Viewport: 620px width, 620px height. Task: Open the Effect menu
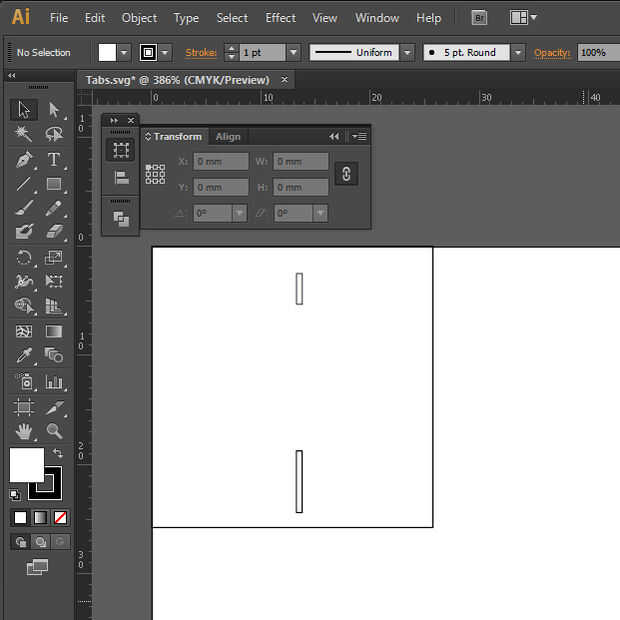(x=280, y=18)
